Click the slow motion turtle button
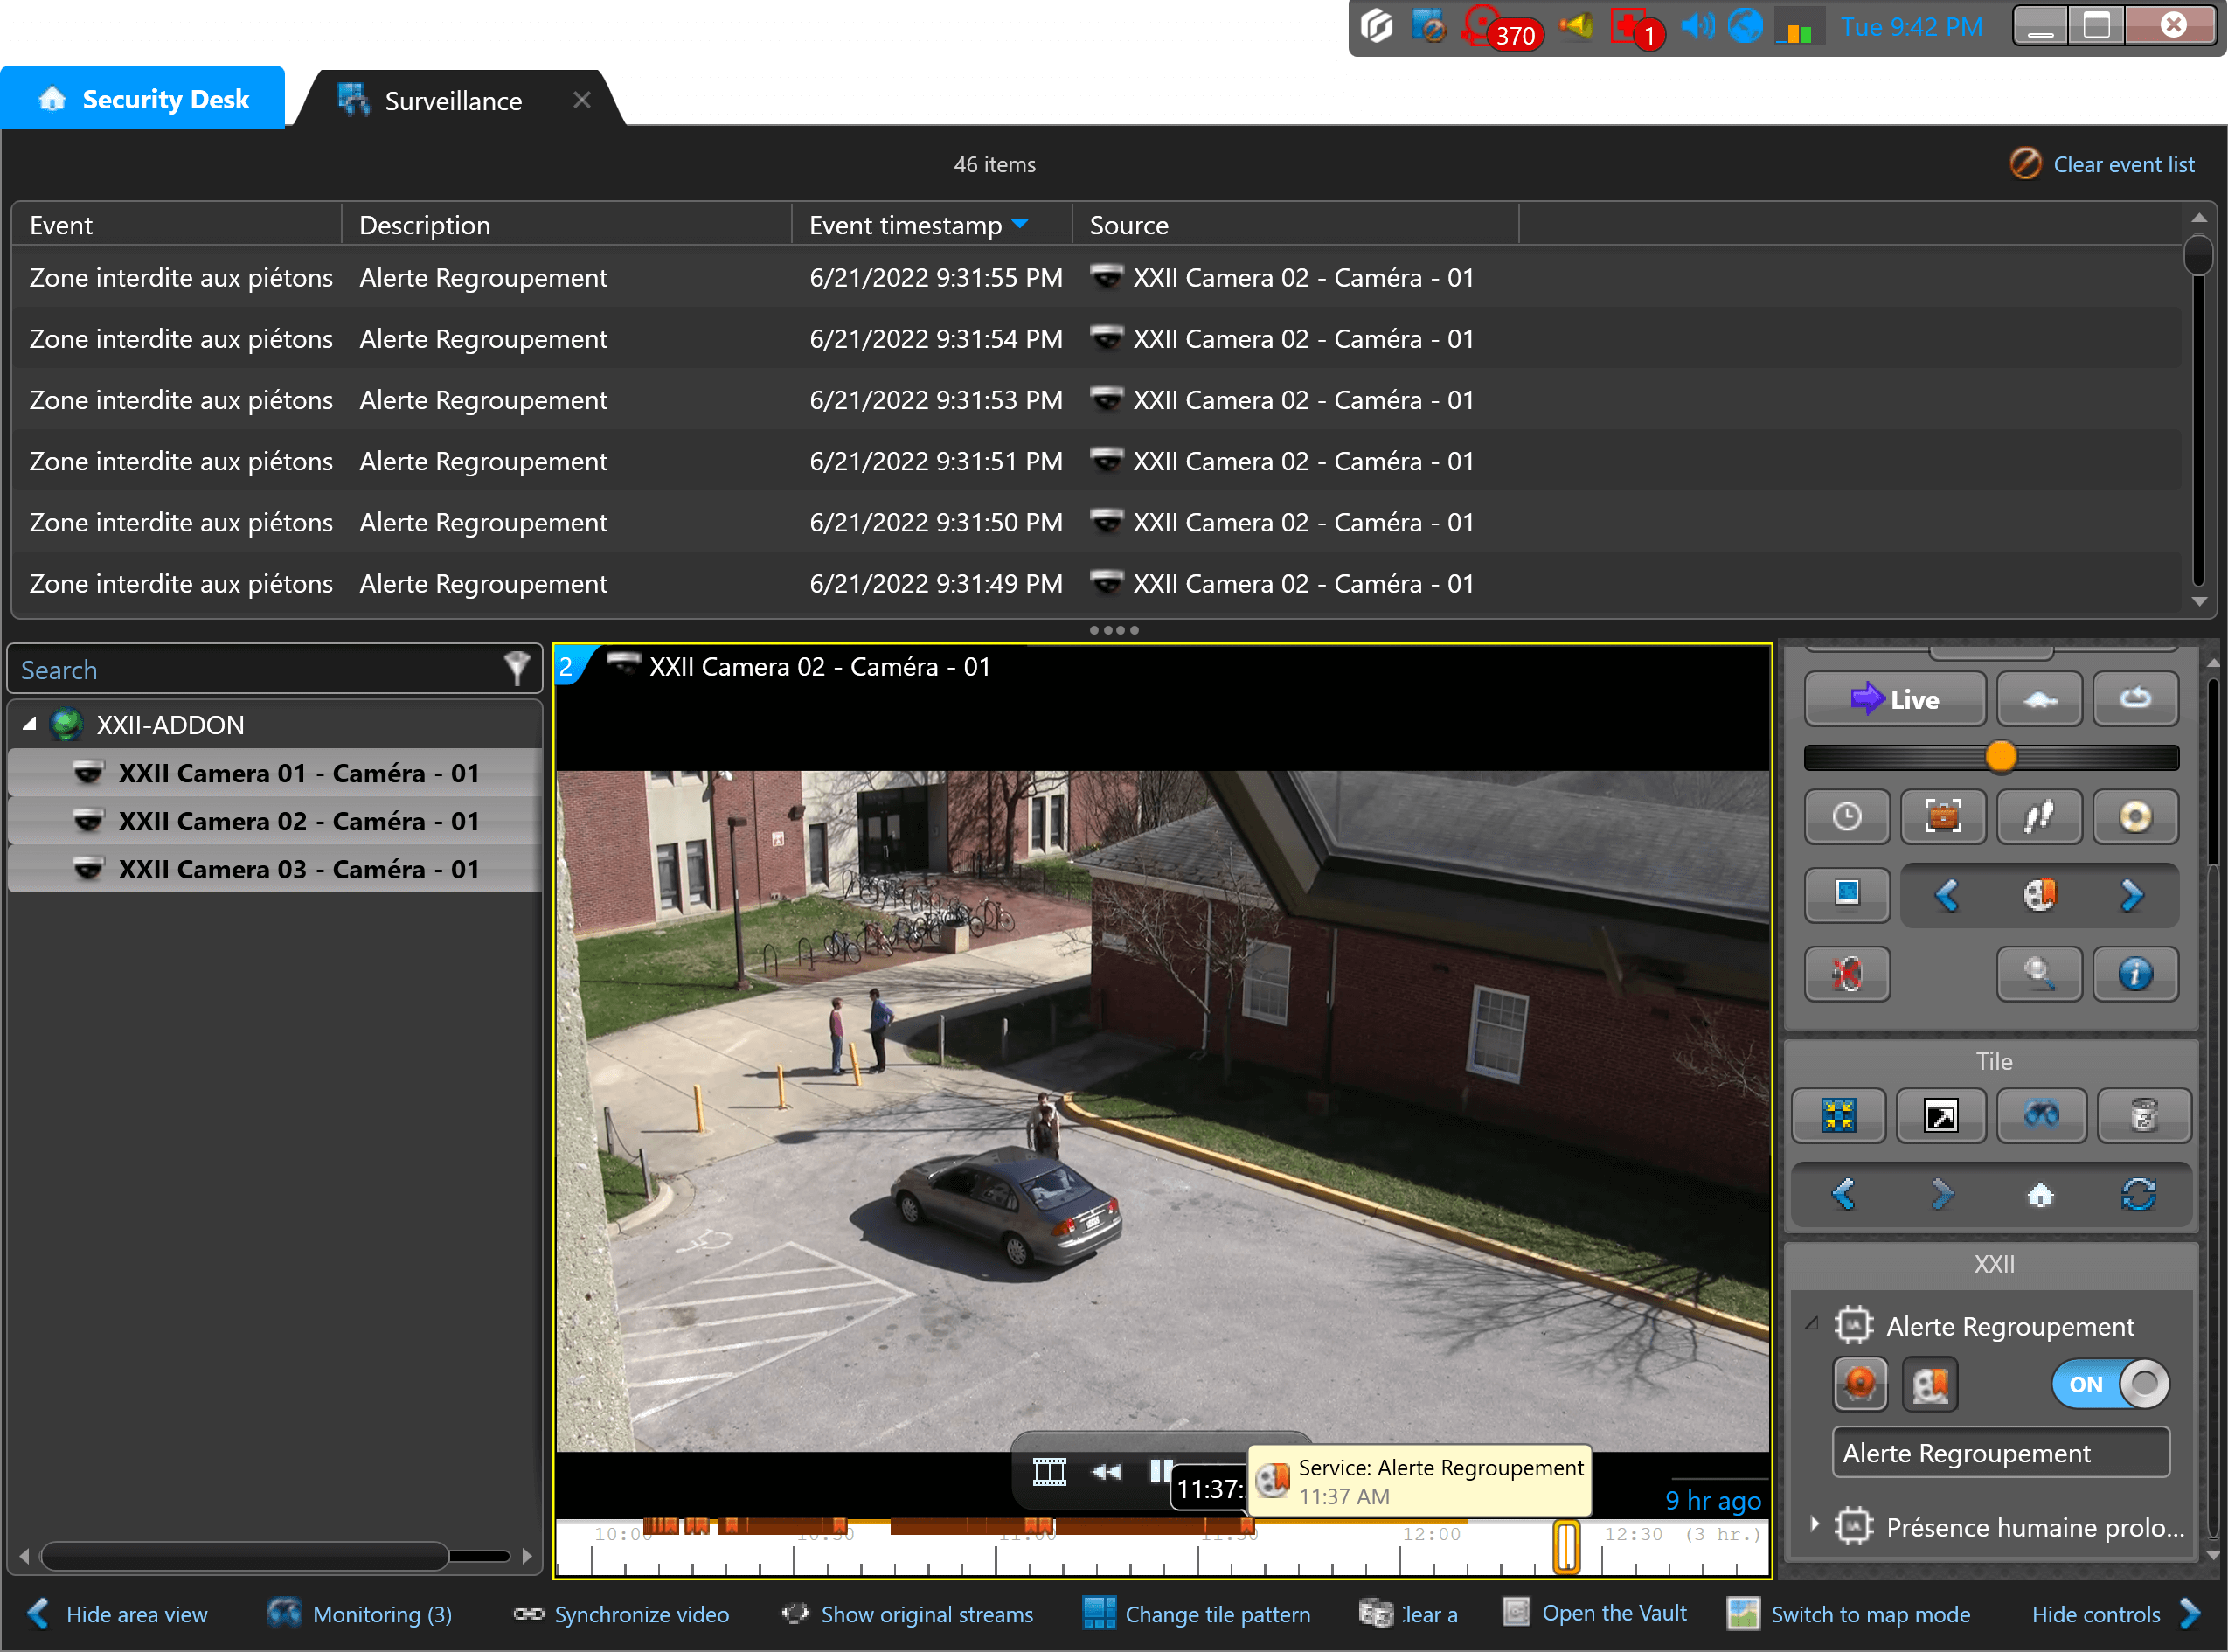Viewport: 2228px width, 1652px height. [2039, 699]
